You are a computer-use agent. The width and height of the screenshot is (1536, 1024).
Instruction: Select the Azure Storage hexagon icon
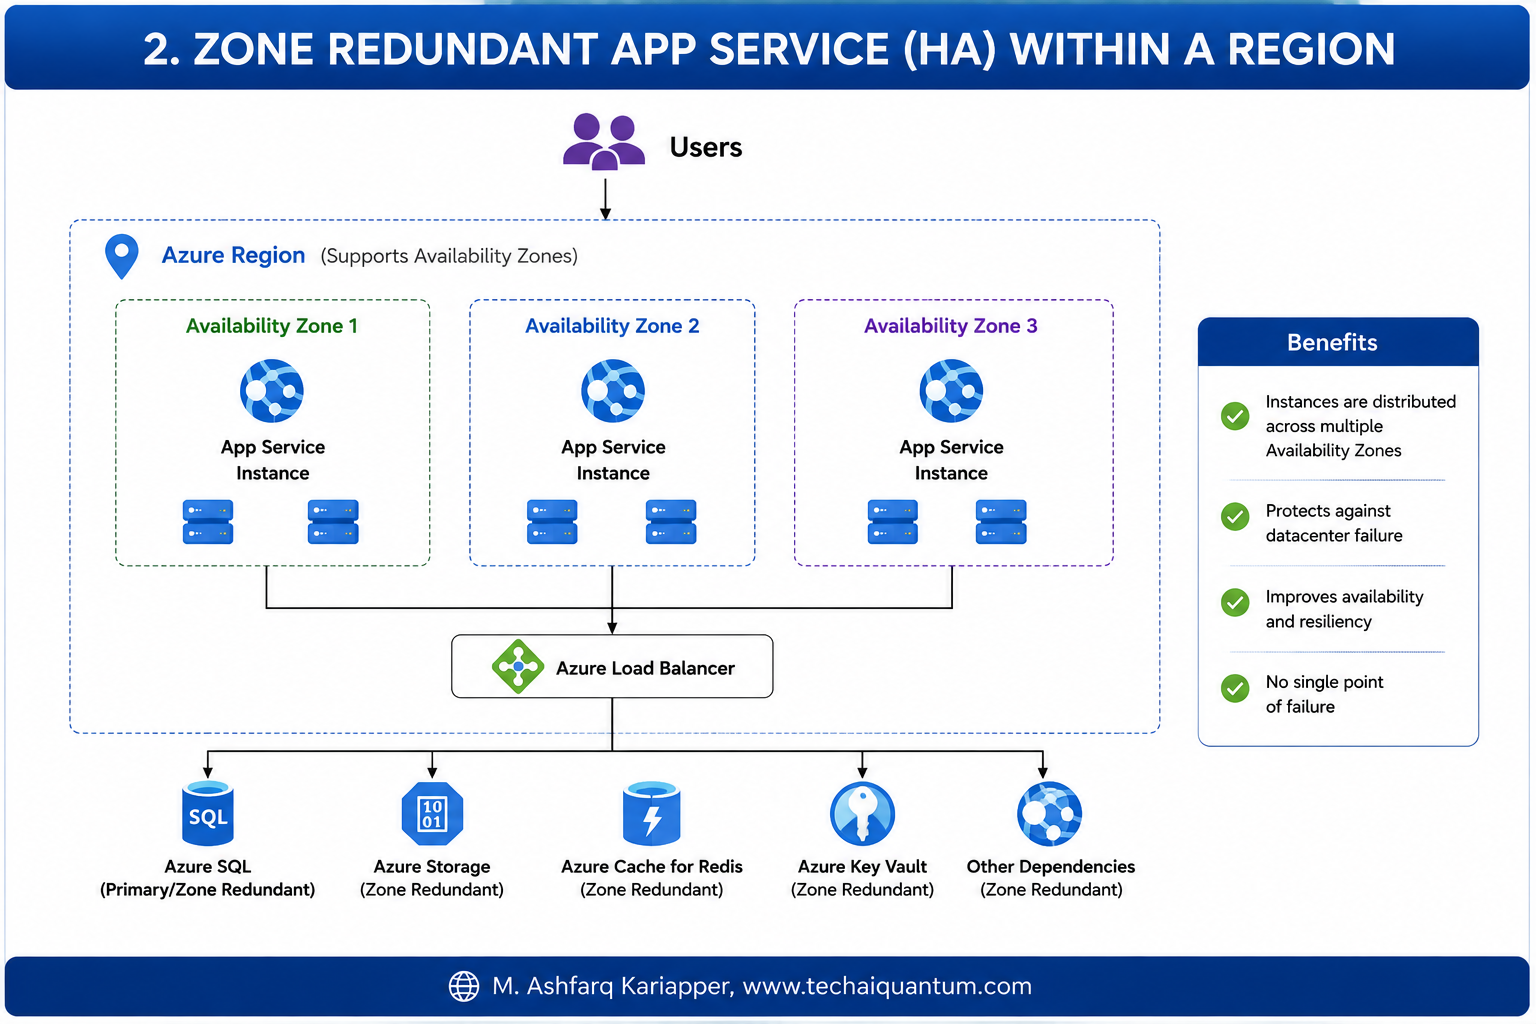432,814
